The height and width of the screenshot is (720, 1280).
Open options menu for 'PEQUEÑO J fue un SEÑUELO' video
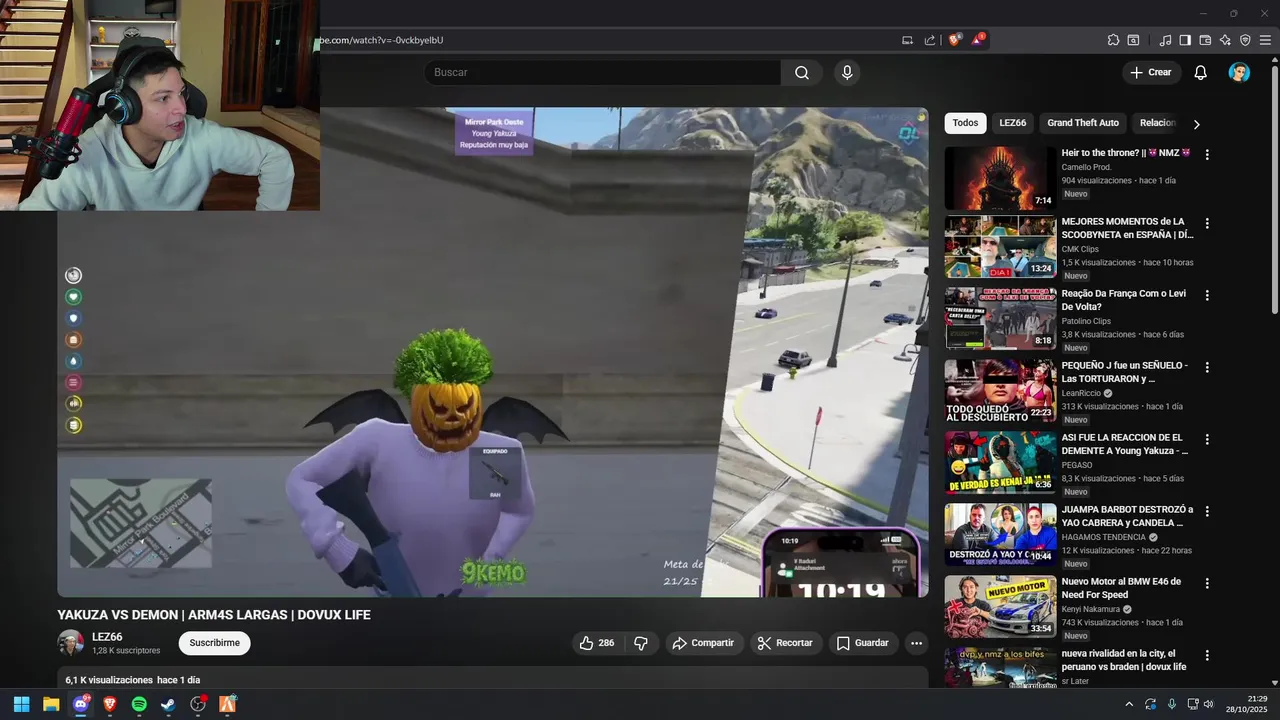point(1207,367)
